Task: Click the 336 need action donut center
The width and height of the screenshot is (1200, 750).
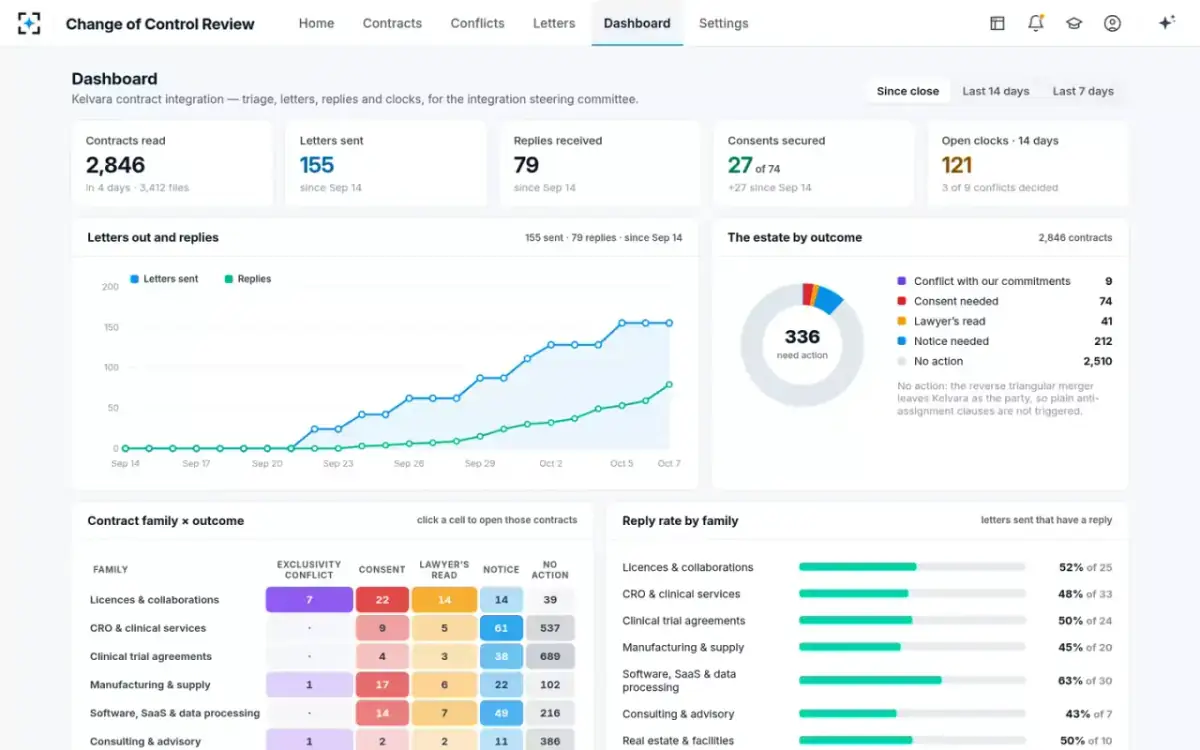Action: click(x=802, y=343)
